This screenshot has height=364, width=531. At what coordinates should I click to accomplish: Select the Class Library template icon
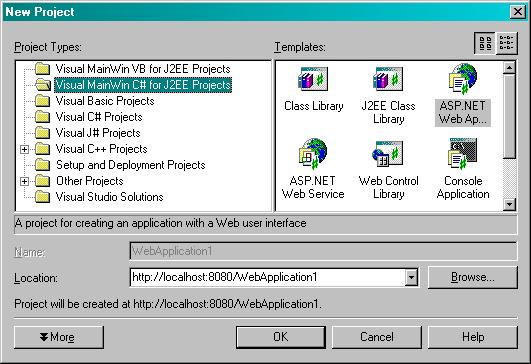click(x=313, y=79)
